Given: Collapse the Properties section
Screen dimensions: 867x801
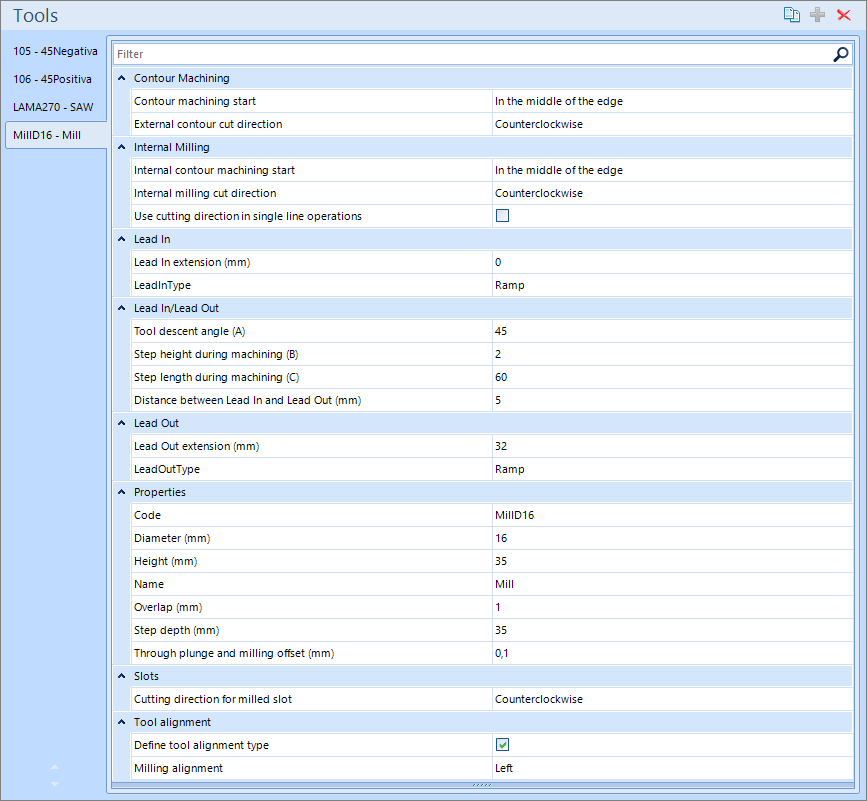Looking at the screenshot, I should (122, 492).
